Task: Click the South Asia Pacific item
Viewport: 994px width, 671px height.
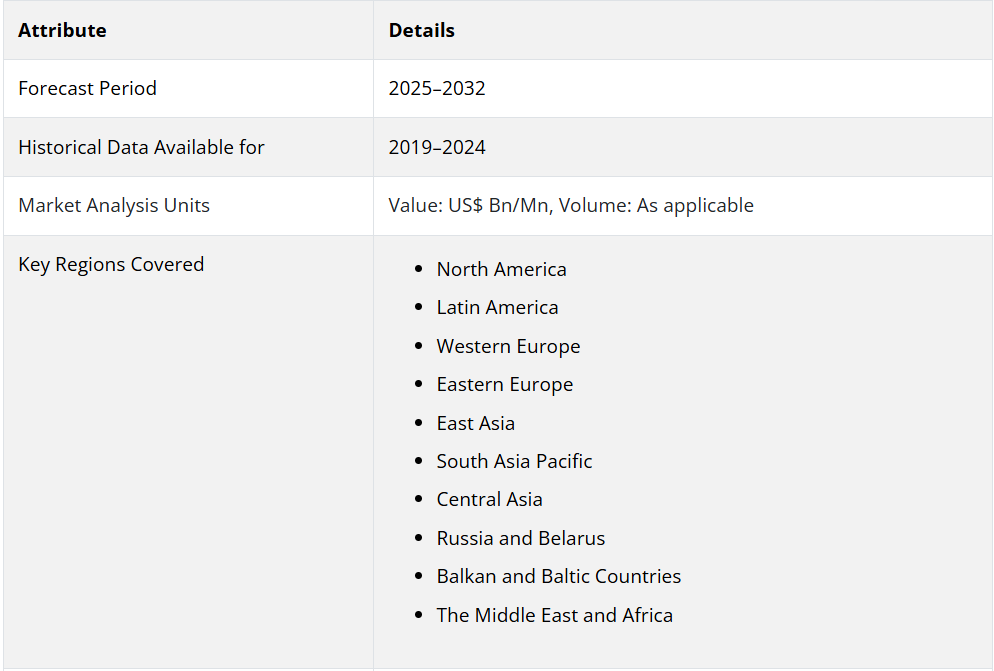Action: (x=514, y=461)
